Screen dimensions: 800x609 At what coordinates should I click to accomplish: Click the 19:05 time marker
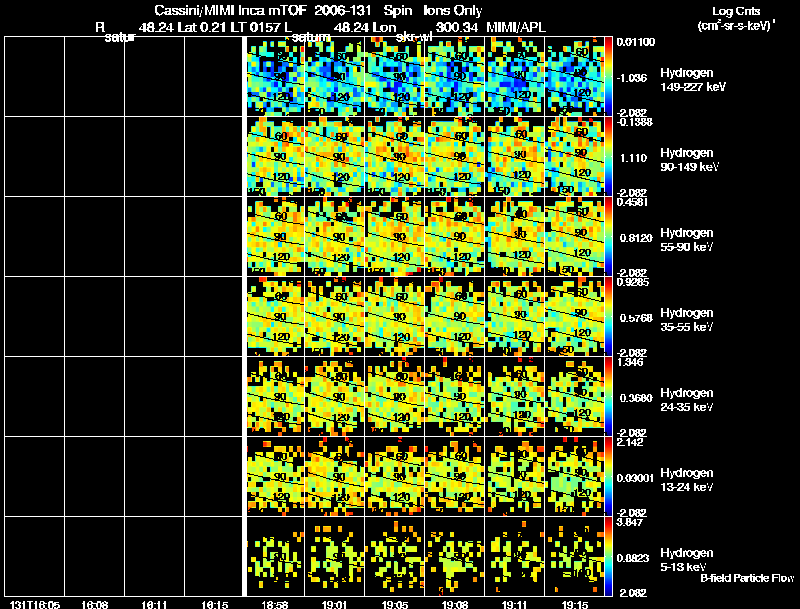pyautogui.click(x=394, y=604)
